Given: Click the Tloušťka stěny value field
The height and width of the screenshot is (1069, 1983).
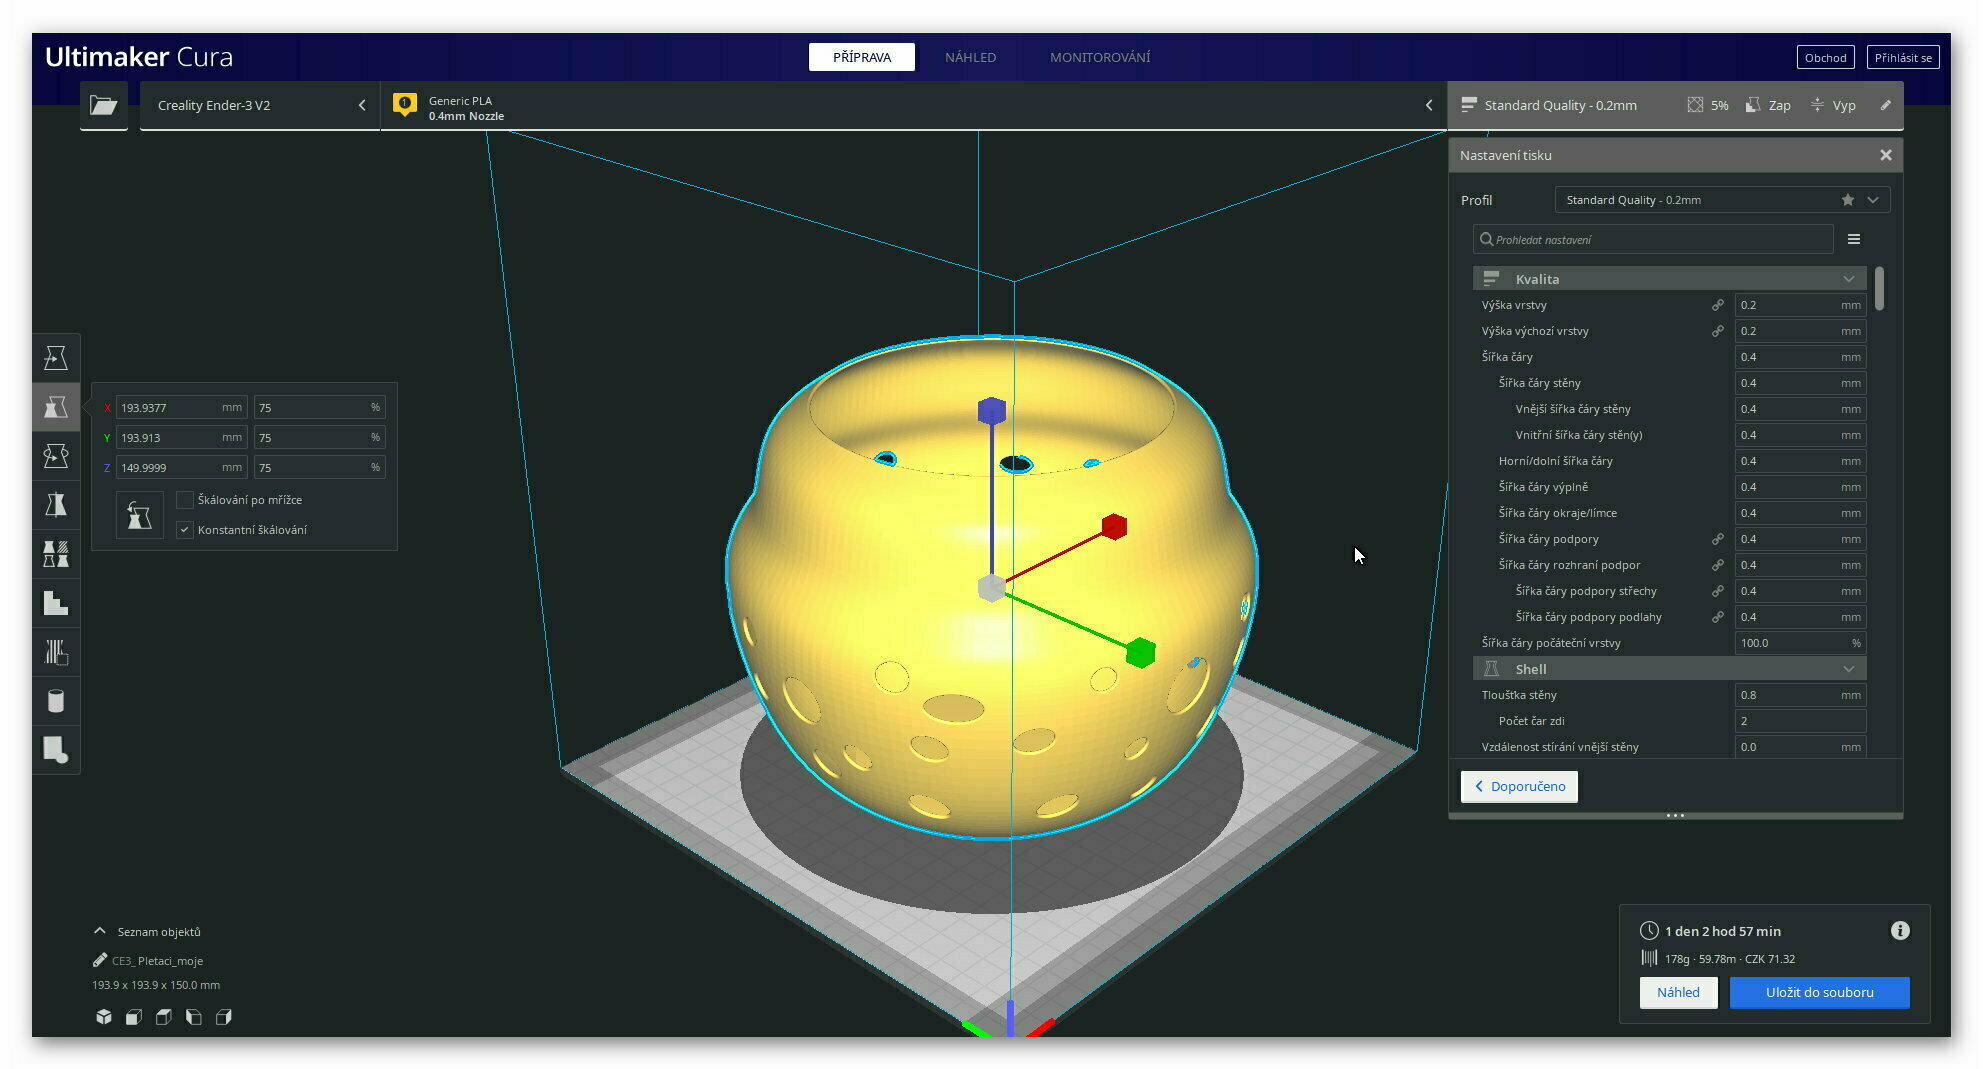Looking at the screenshot, I should pos(1800,695).
